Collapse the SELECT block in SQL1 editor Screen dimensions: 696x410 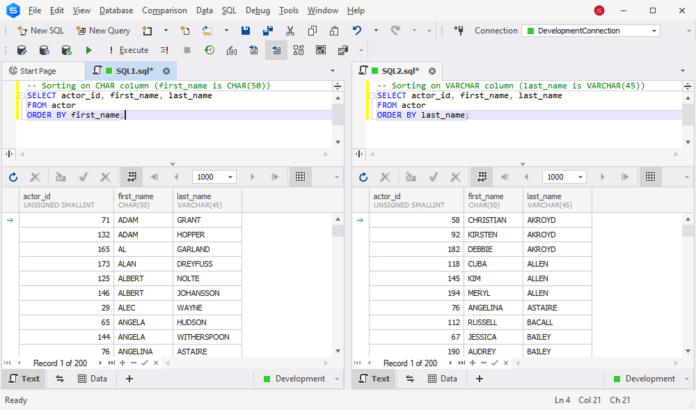[21, 95]
